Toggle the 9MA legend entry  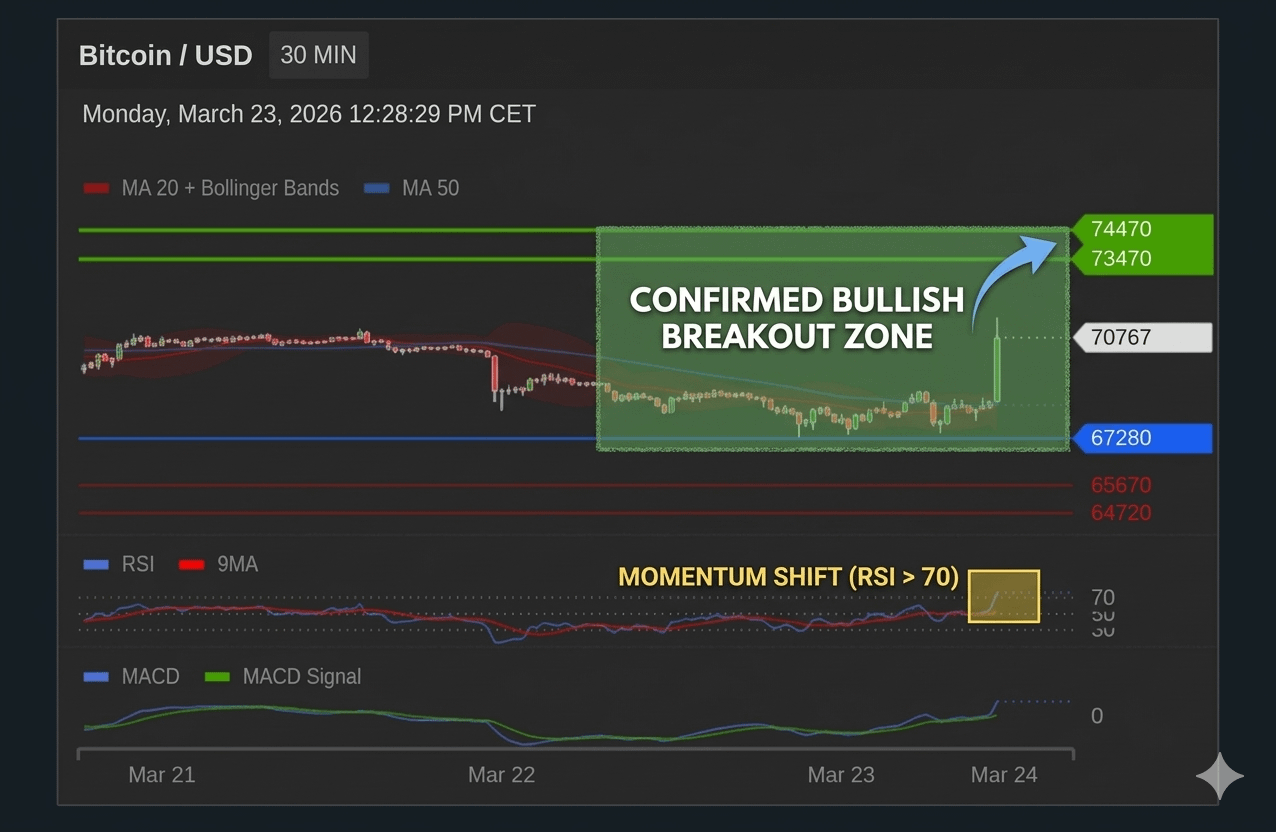point(218,564)
